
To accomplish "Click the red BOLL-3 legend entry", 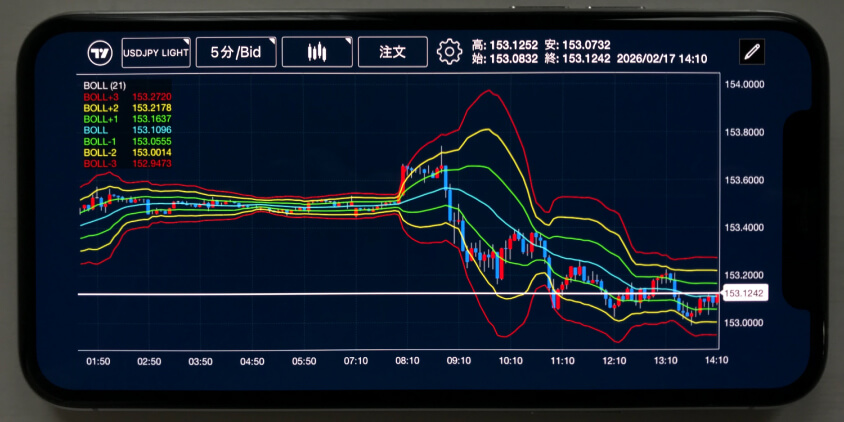I will tap(101, 163).
